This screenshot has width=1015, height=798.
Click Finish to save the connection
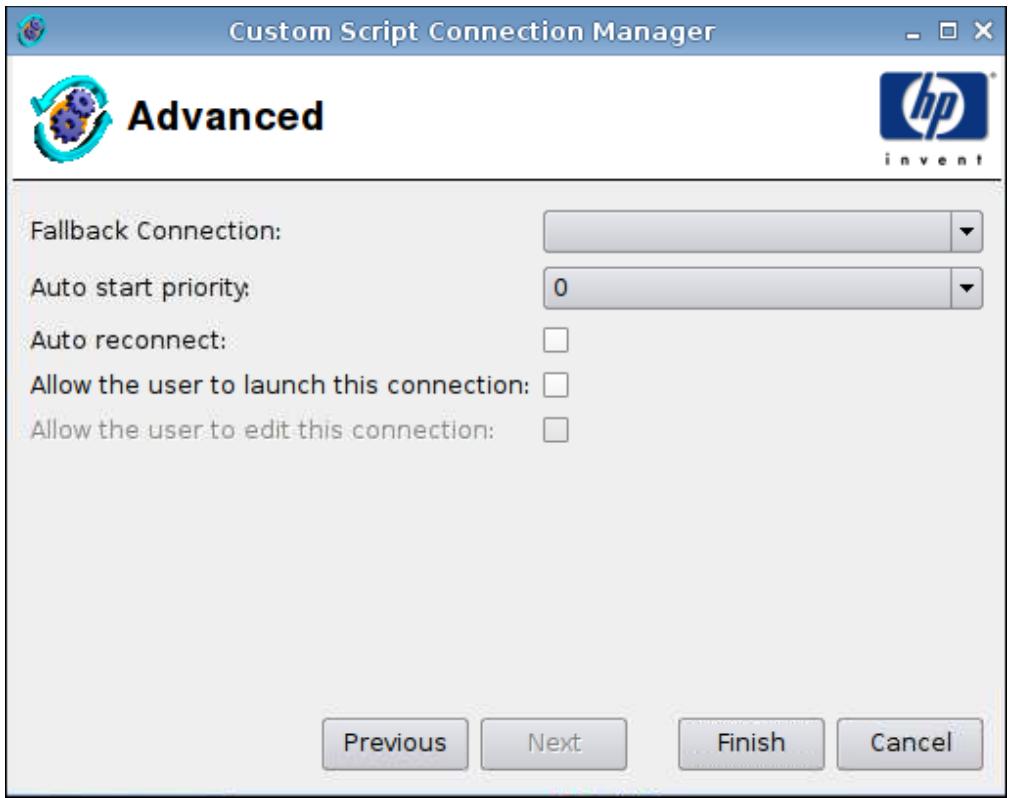pyautogui.click(x=751, y=744)
